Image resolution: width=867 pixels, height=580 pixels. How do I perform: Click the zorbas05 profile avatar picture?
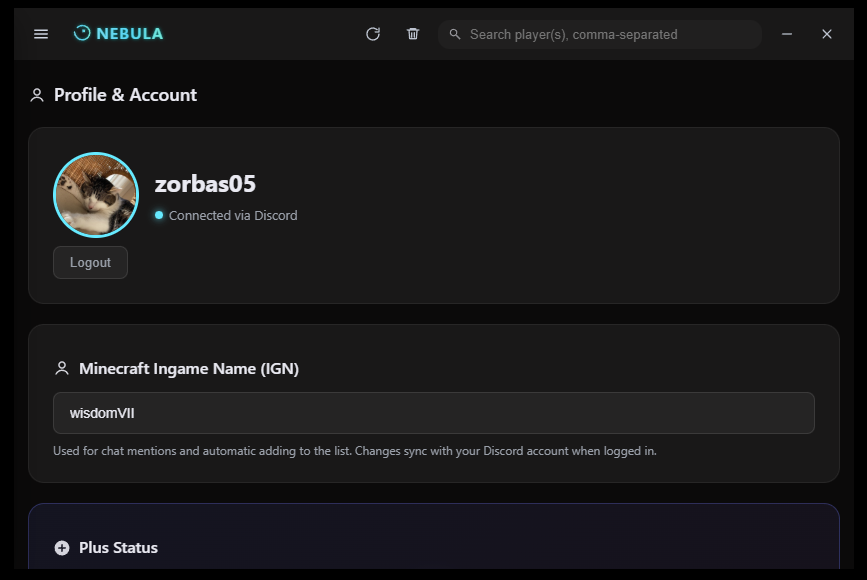96,194
